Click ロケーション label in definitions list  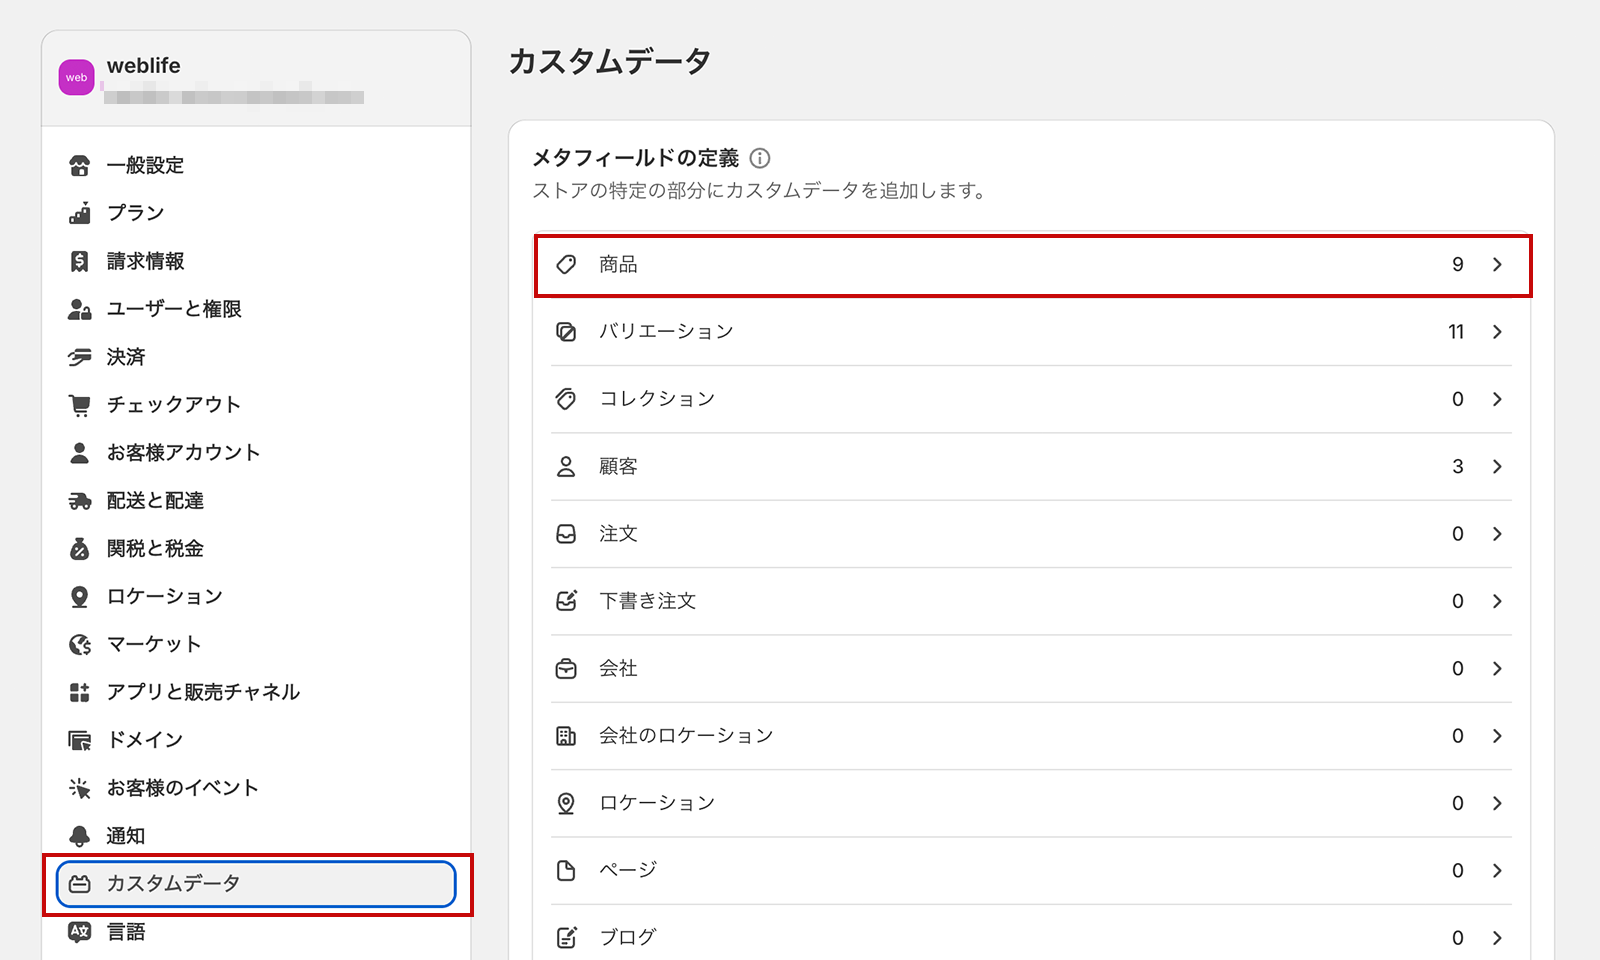click(x=657, y=804)
